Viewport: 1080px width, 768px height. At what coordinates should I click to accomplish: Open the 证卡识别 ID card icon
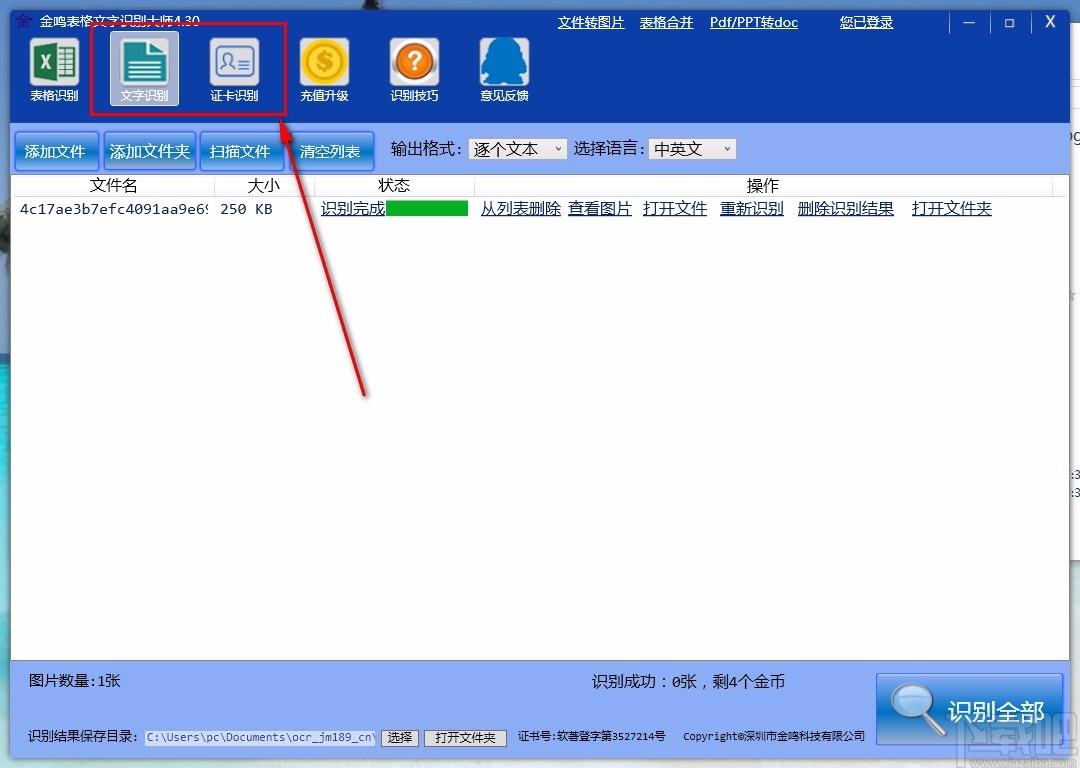234,70
